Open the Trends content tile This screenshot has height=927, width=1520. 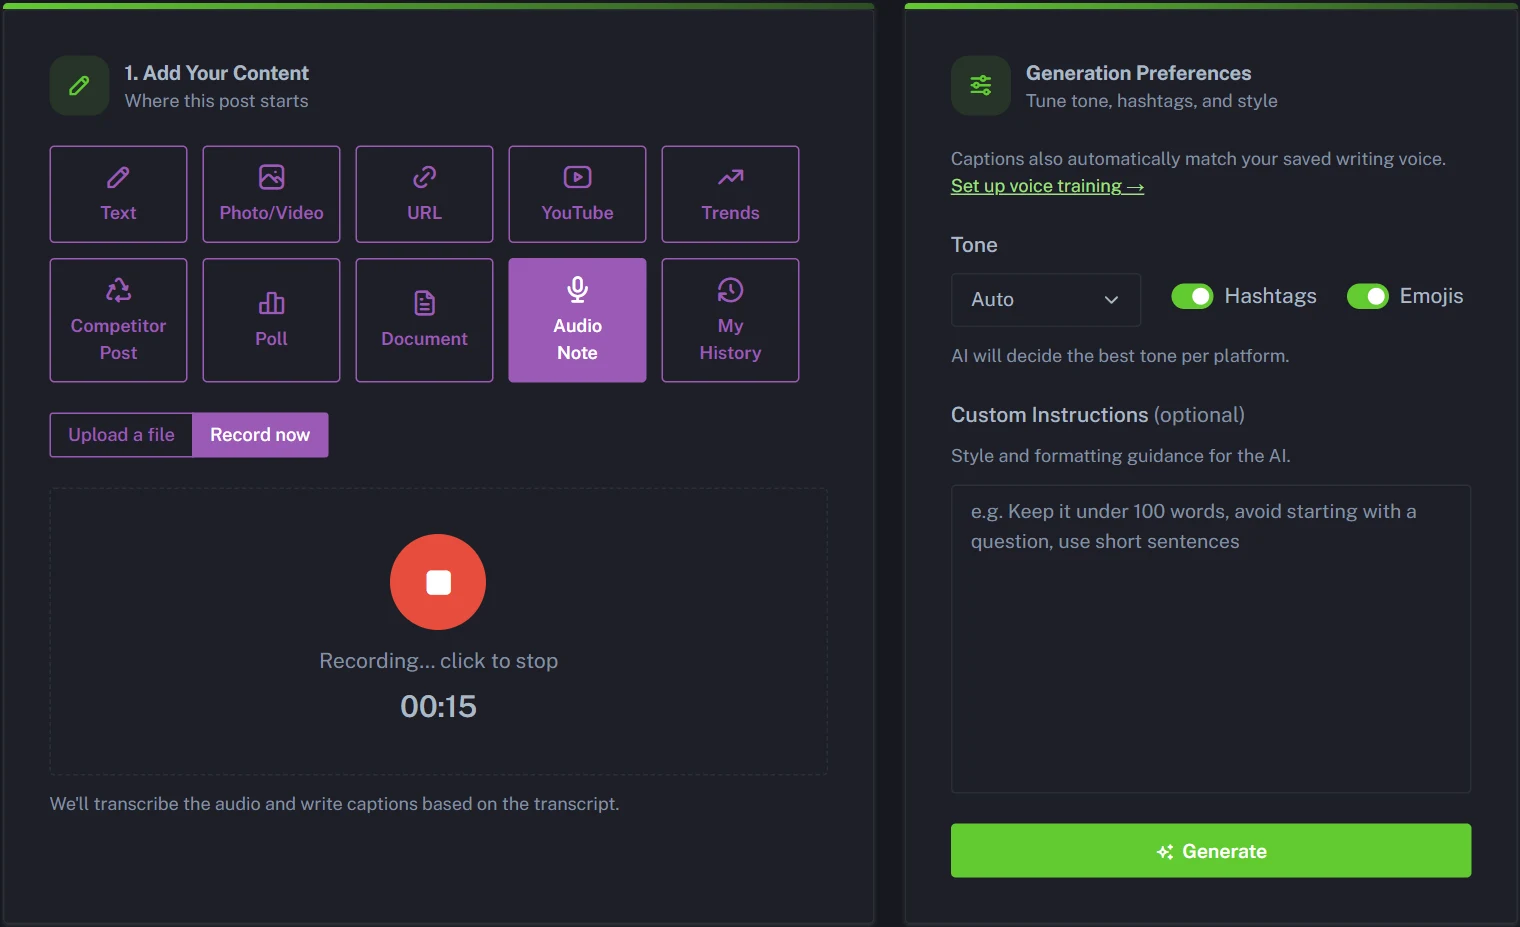pyautogui.click(x=730, y=194)
